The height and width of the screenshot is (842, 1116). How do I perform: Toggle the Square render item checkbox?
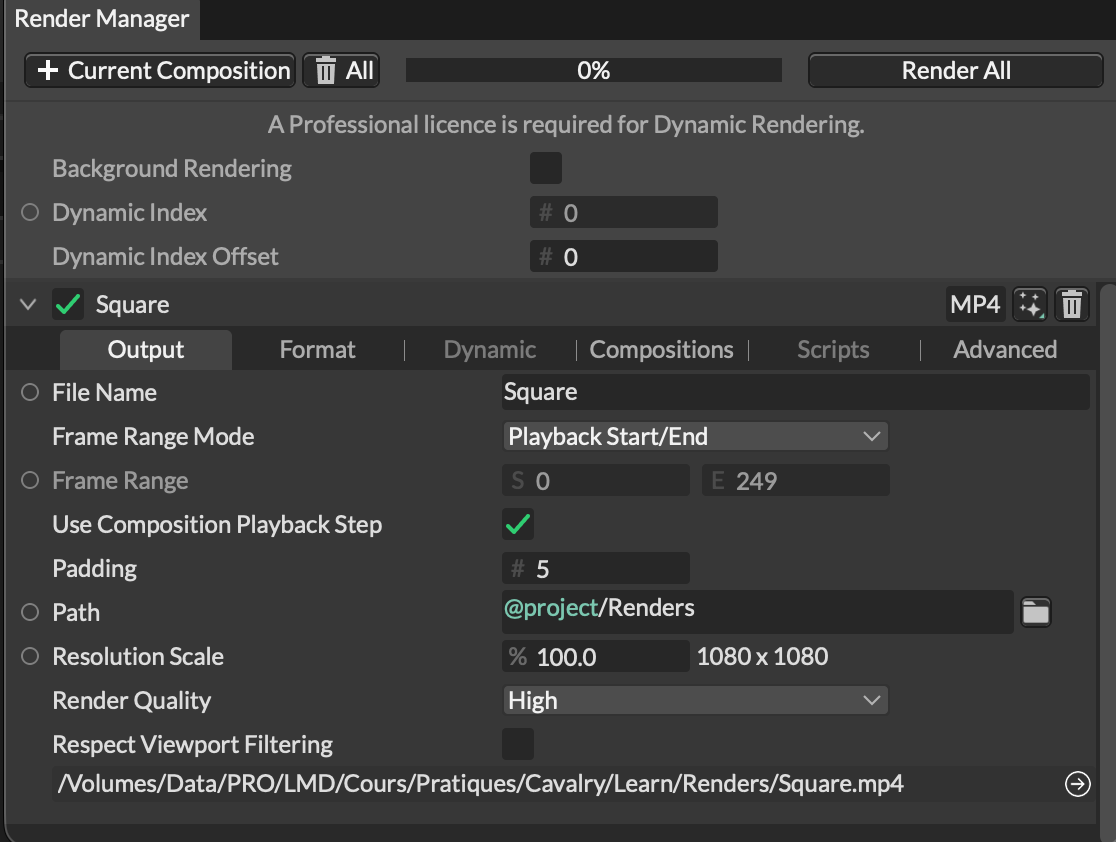[68, 305]
